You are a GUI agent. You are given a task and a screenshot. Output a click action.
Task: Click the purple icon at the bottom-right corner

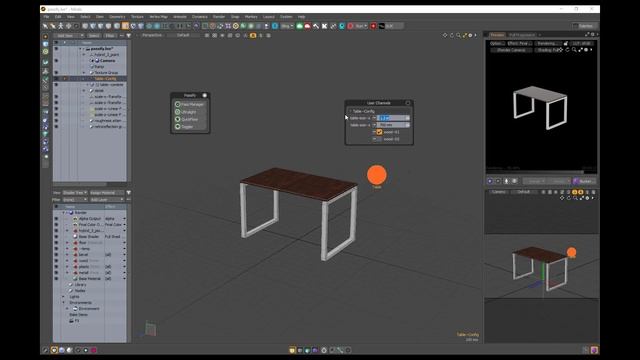[594, 350]
